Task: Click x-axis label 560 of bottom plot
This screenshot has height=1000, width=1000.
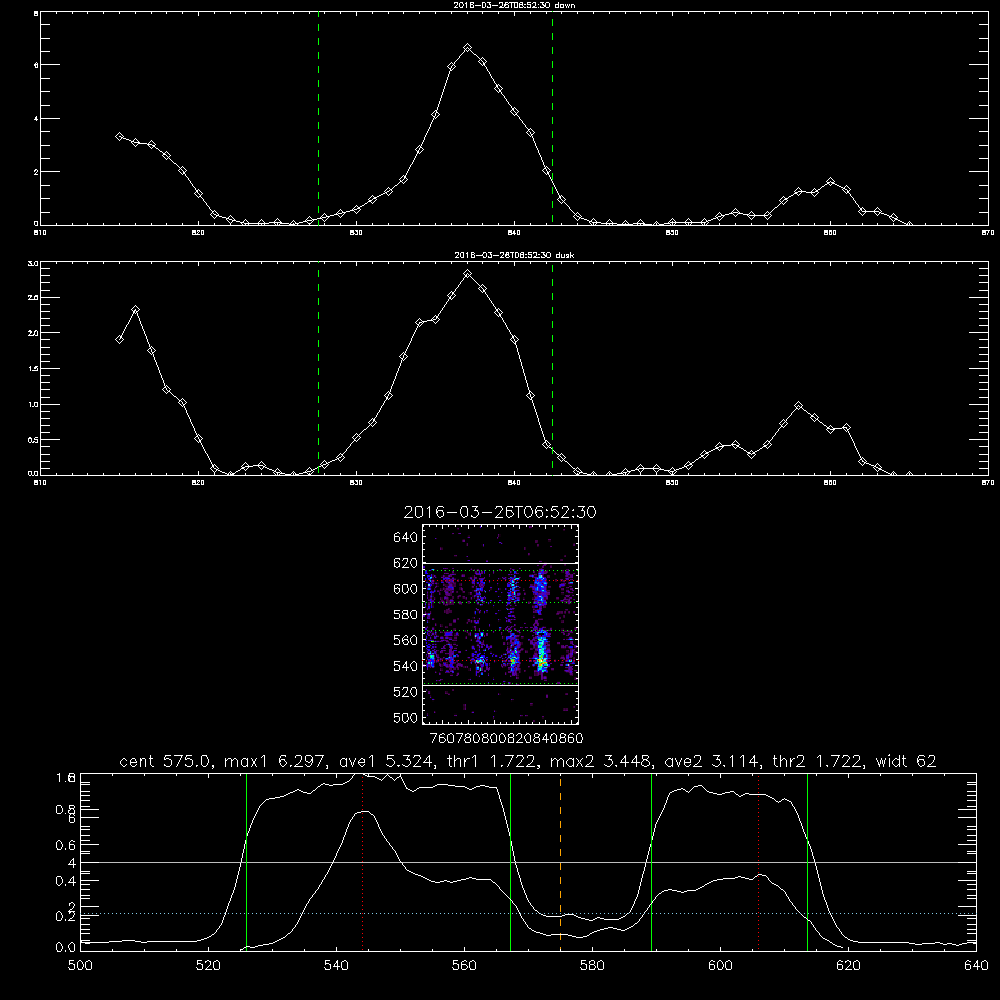Action: (464, 966)
